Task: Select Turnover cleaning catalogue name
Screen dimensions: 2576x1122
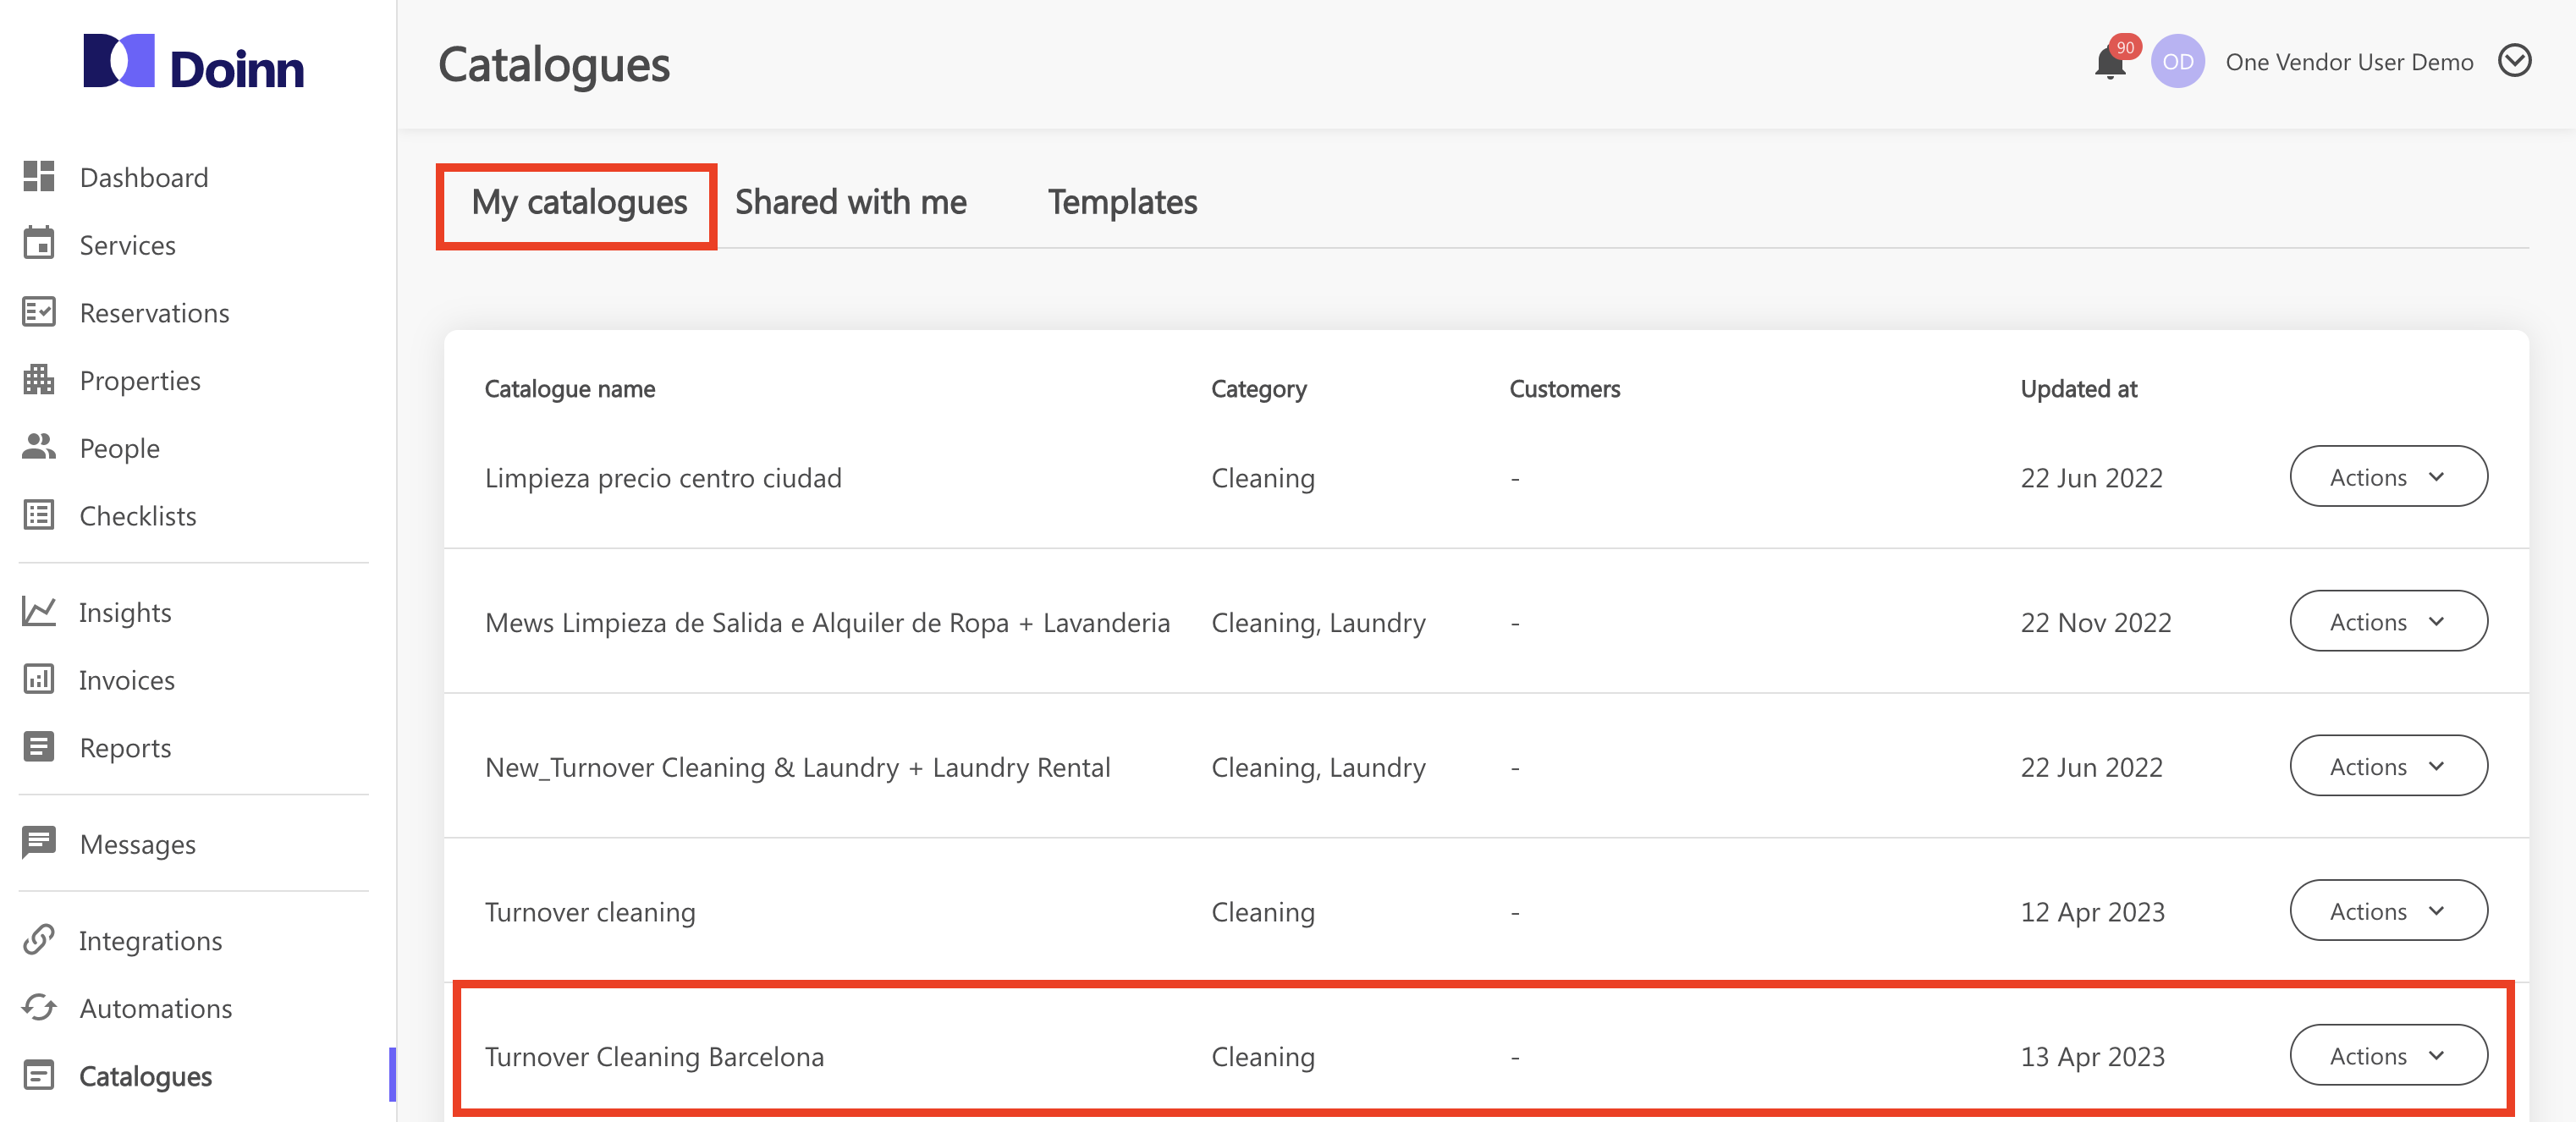Action: point(590,912)
